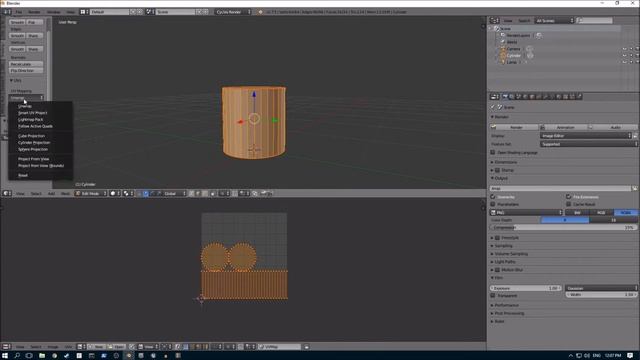Screen dimensions: 640x360
Task: Open the PNG file format dropdown
Action: pyautogui.click(x=526, y=212)
